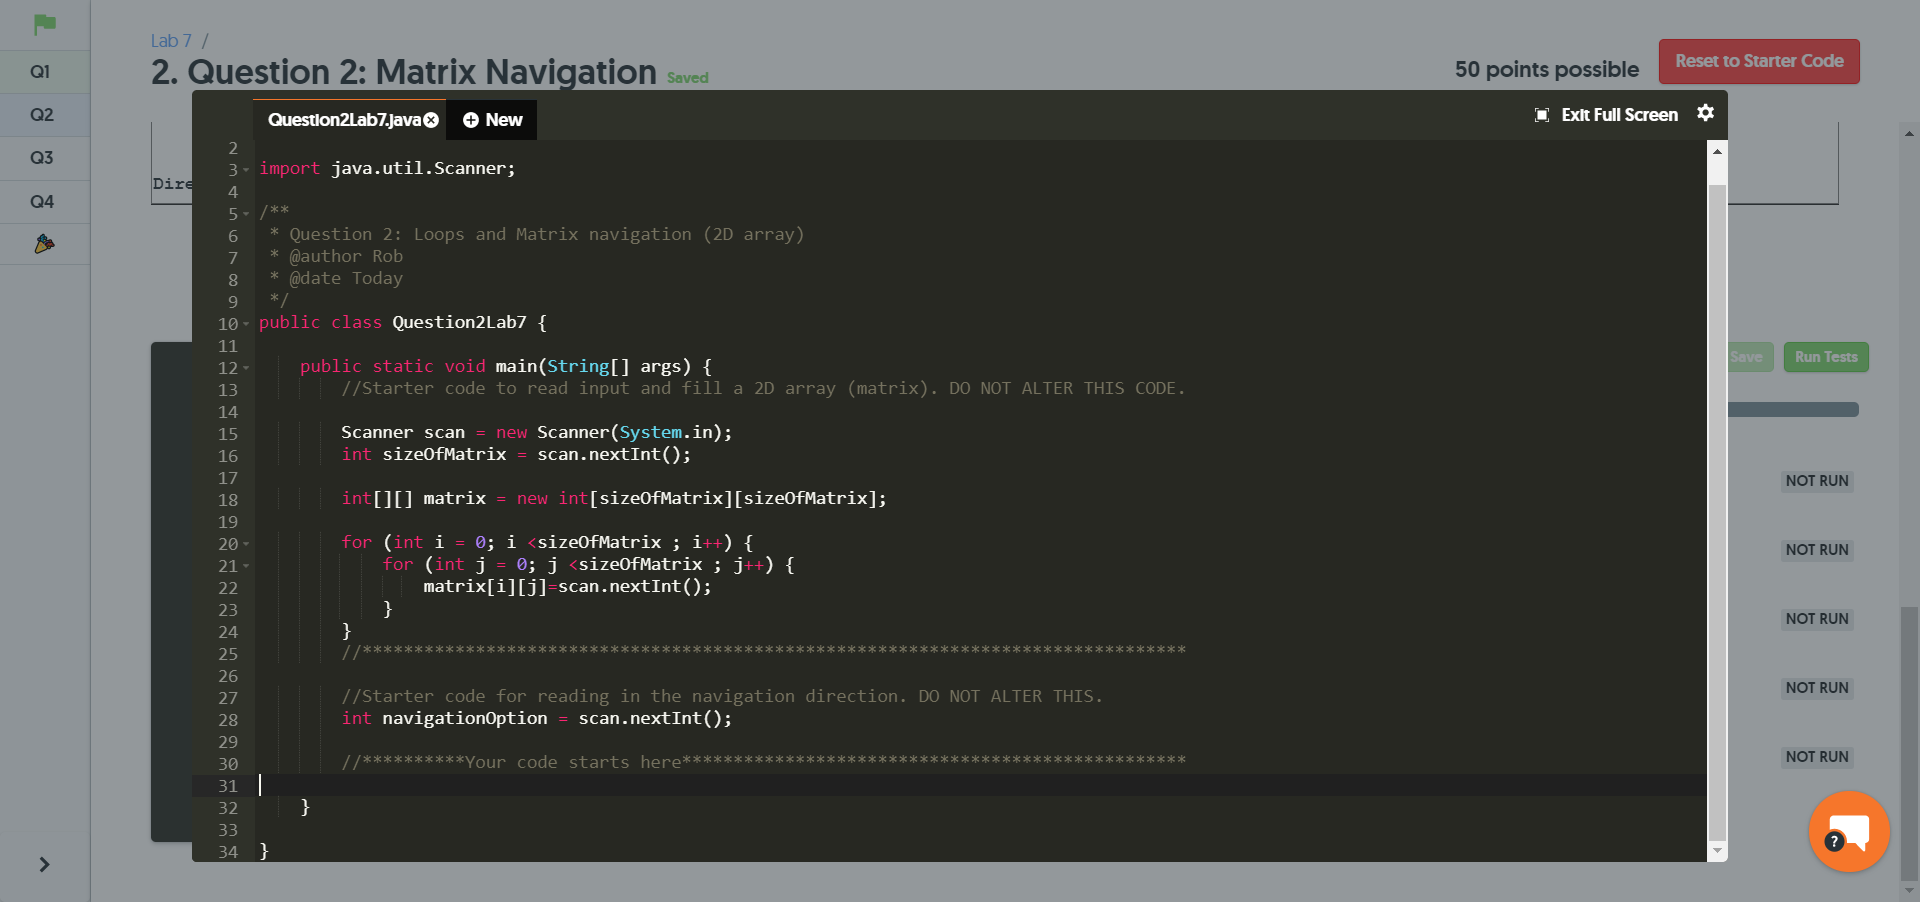
Task: Open the help chat bubble
Action: [x=1848, y=832]
